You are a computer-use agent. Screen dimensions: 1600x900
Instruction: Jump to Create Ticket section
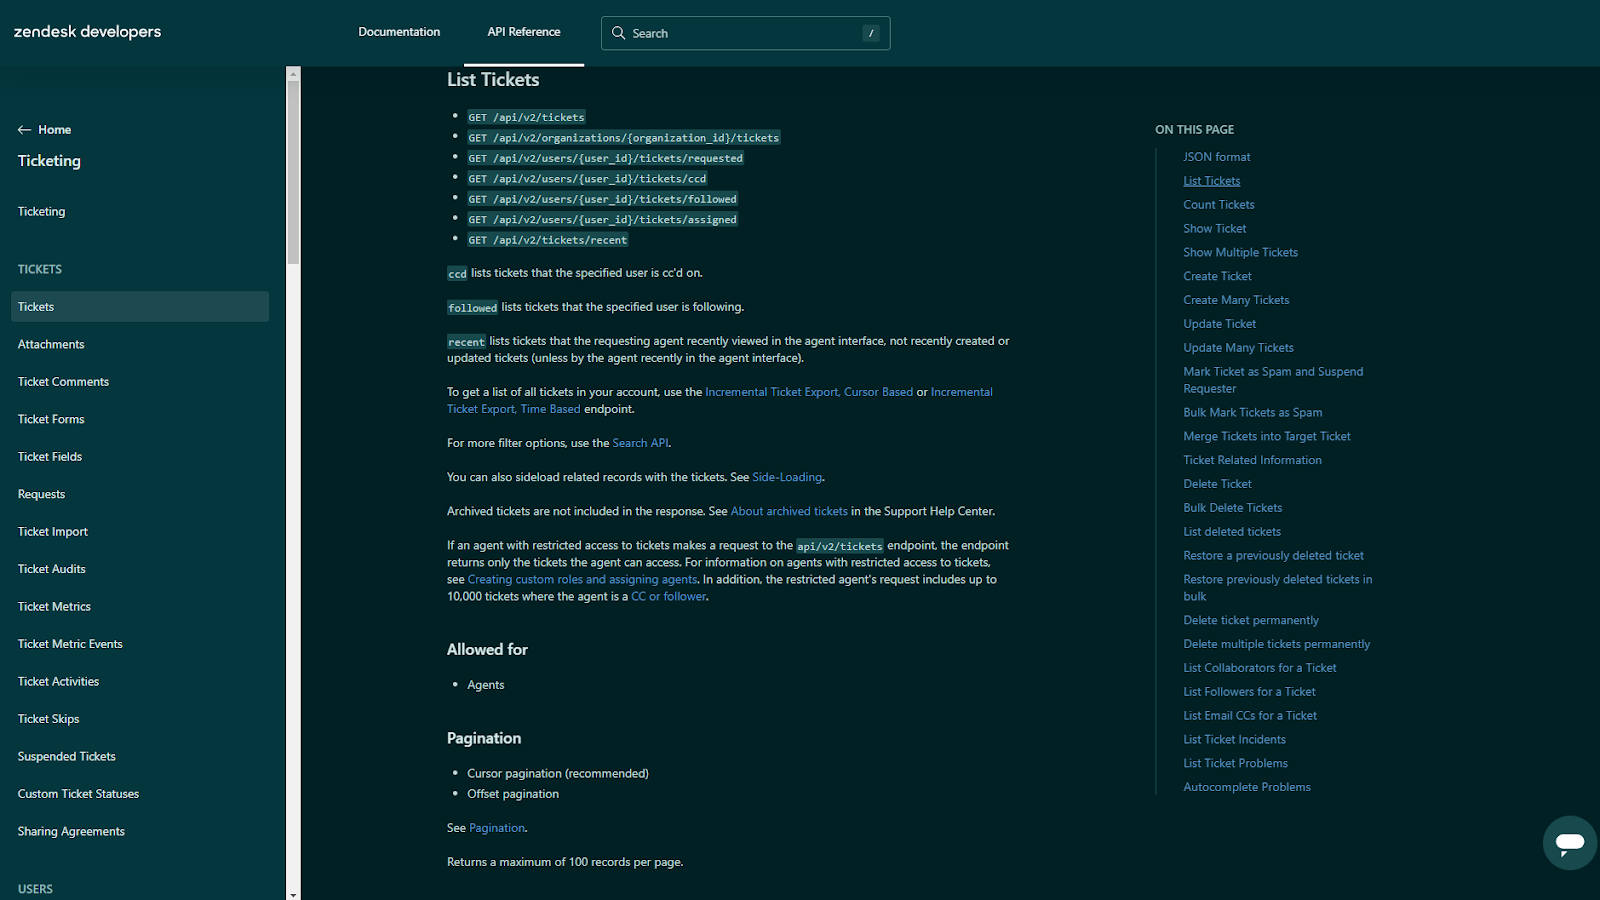point(1217,276)
